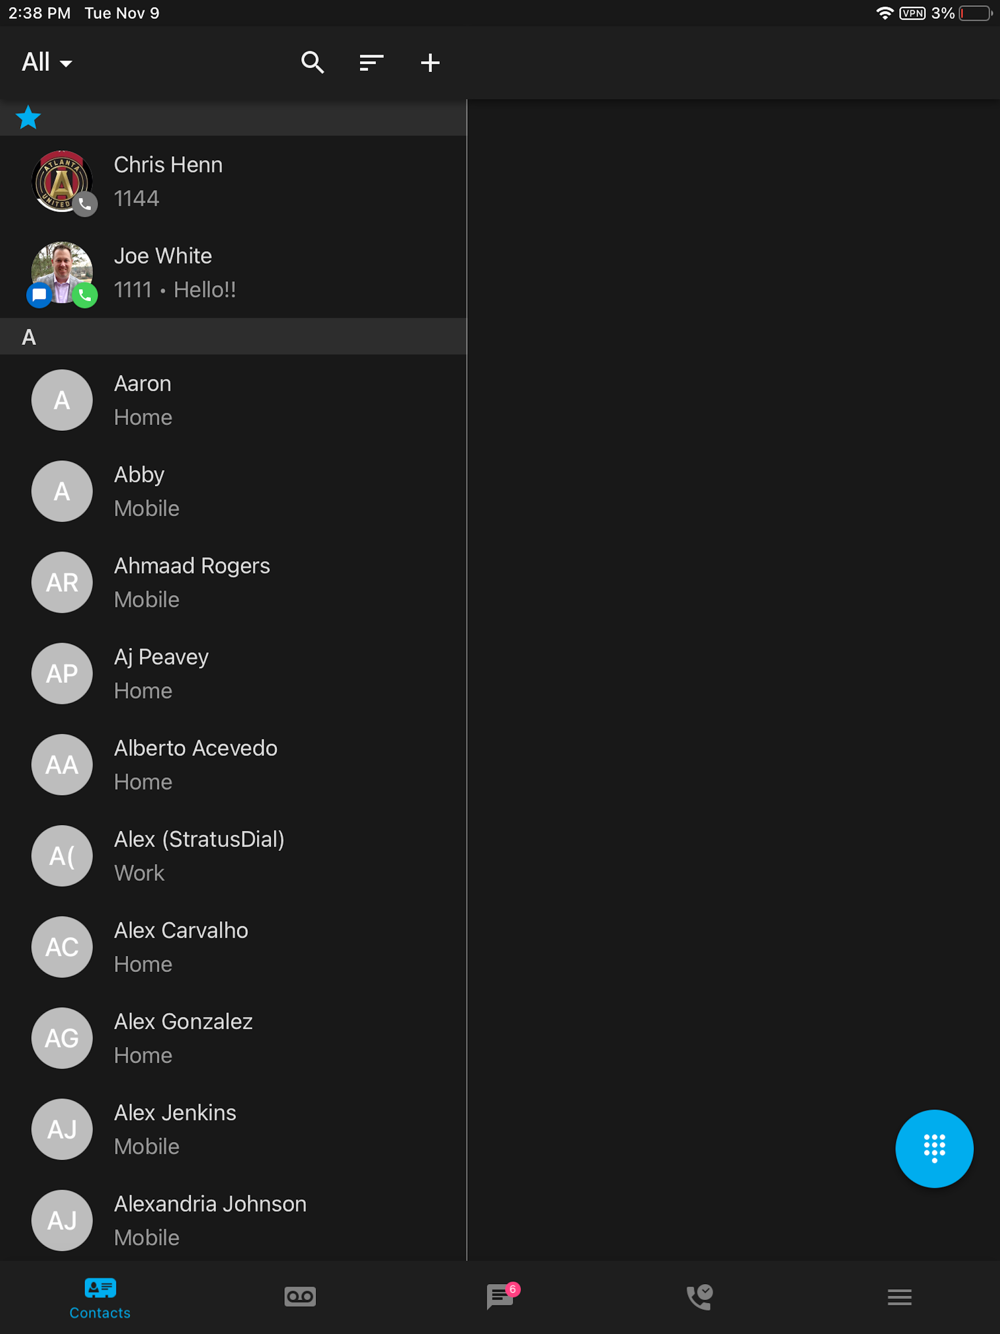Open Joe White's profile photo
Viewport: 1000px width, 1334px height.
point(62,272)
